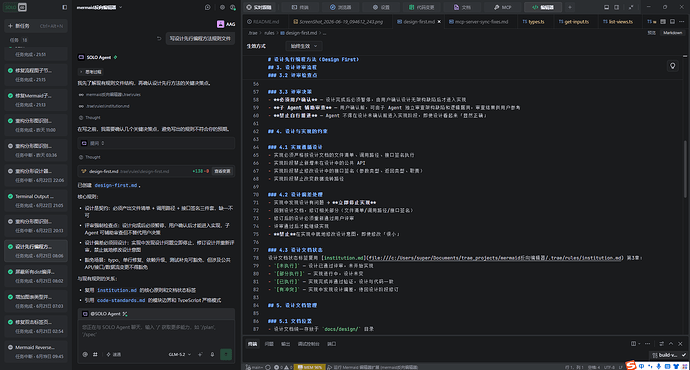The image size is (690, 370).
Task: Toggle the SOLO mode switch at top left
Action: coord(16,7)
